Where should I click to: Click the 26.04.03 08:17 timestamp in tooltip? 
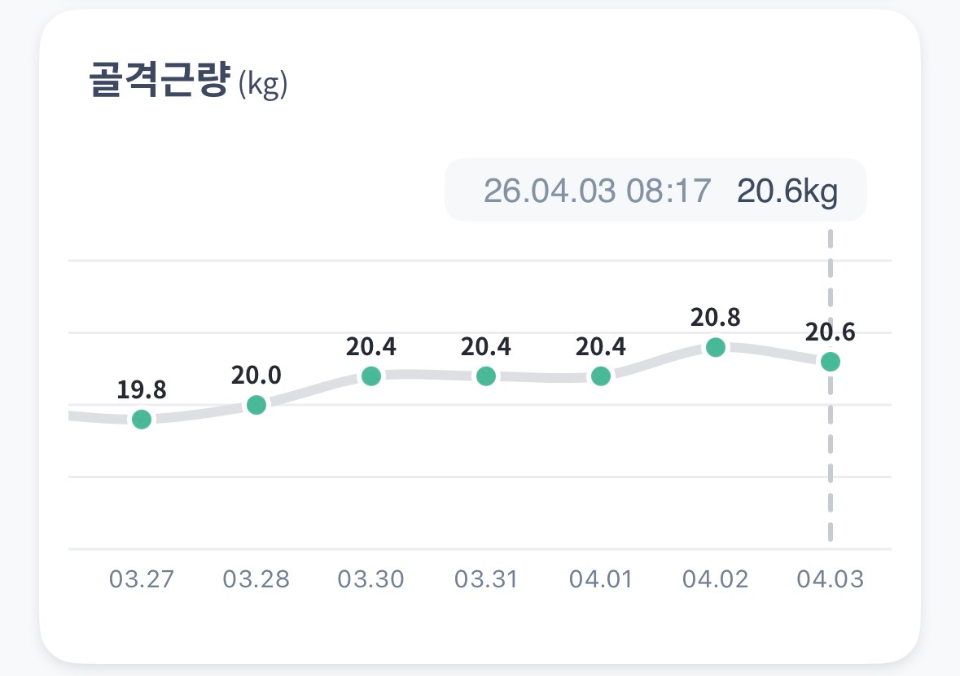[x=597, y=190]
